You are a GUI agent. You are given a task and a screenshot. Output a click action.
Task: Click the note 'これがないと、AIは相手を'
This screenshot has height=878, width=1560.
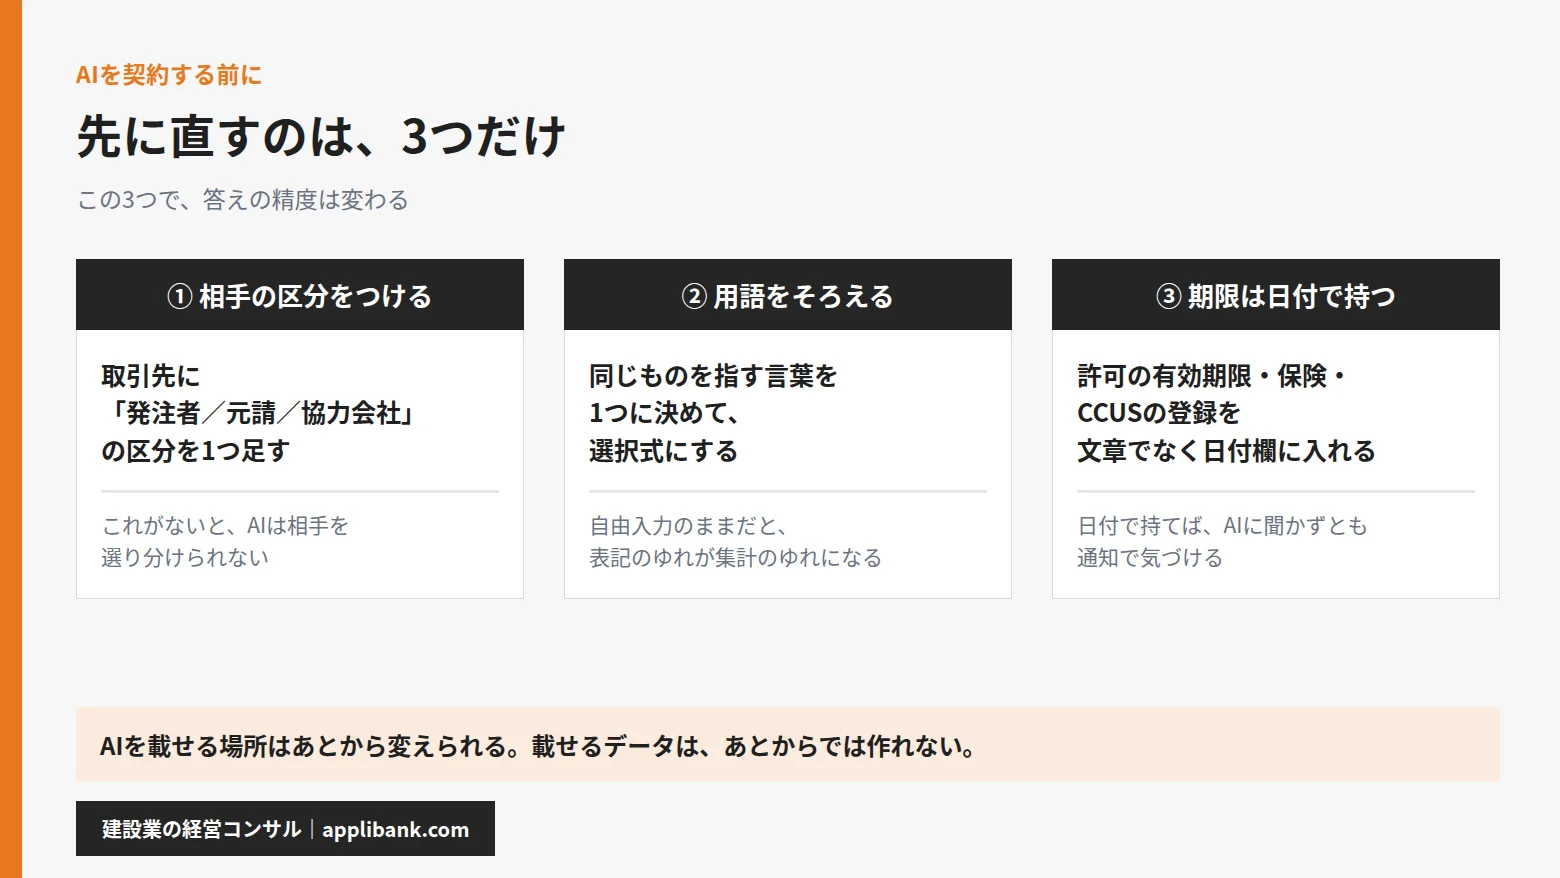click(x=225, y=525)
